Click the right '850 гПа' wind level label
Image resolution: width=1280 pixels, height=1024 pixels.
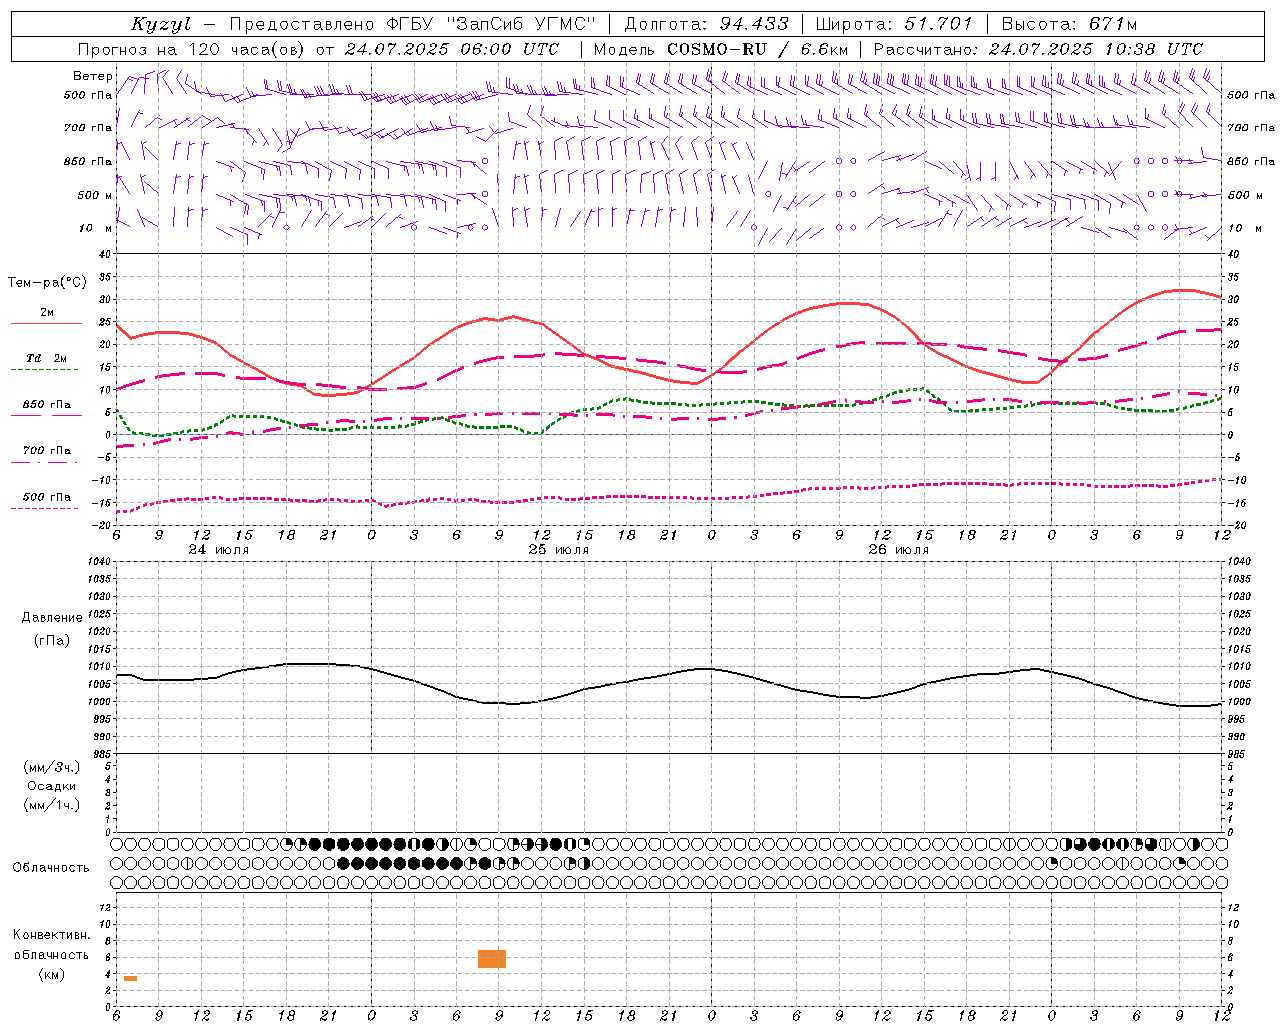pyautogui.click(x=1251, y=161)
